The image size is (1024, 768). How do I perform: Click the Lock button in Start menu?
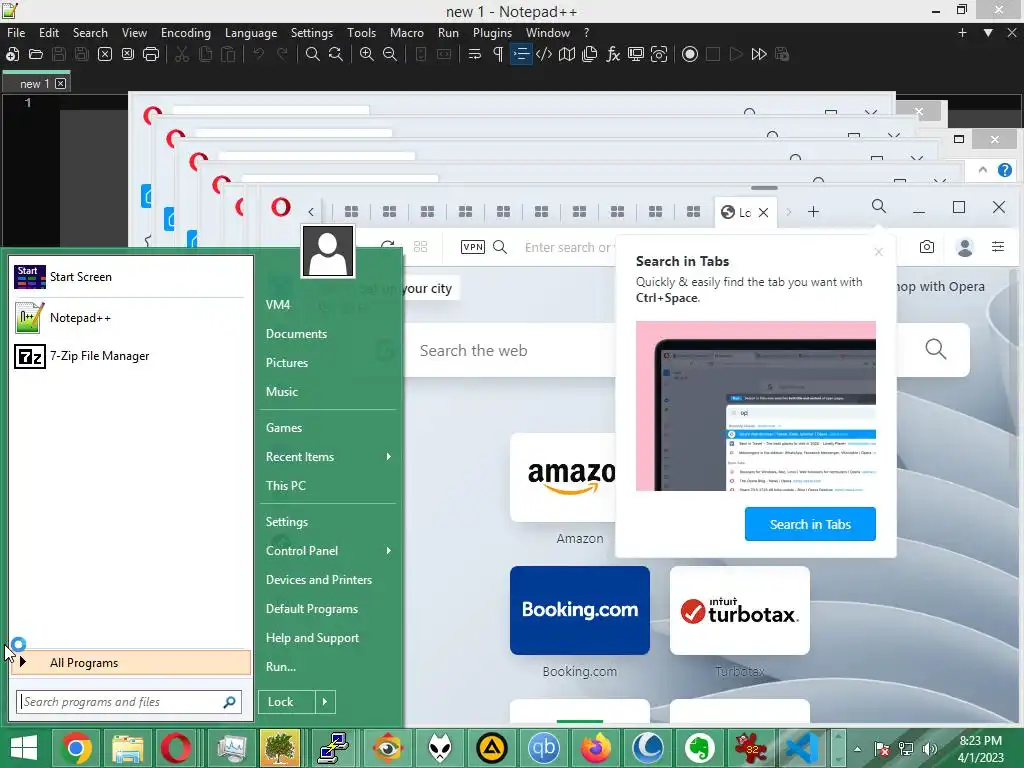(x=286, y=702)
